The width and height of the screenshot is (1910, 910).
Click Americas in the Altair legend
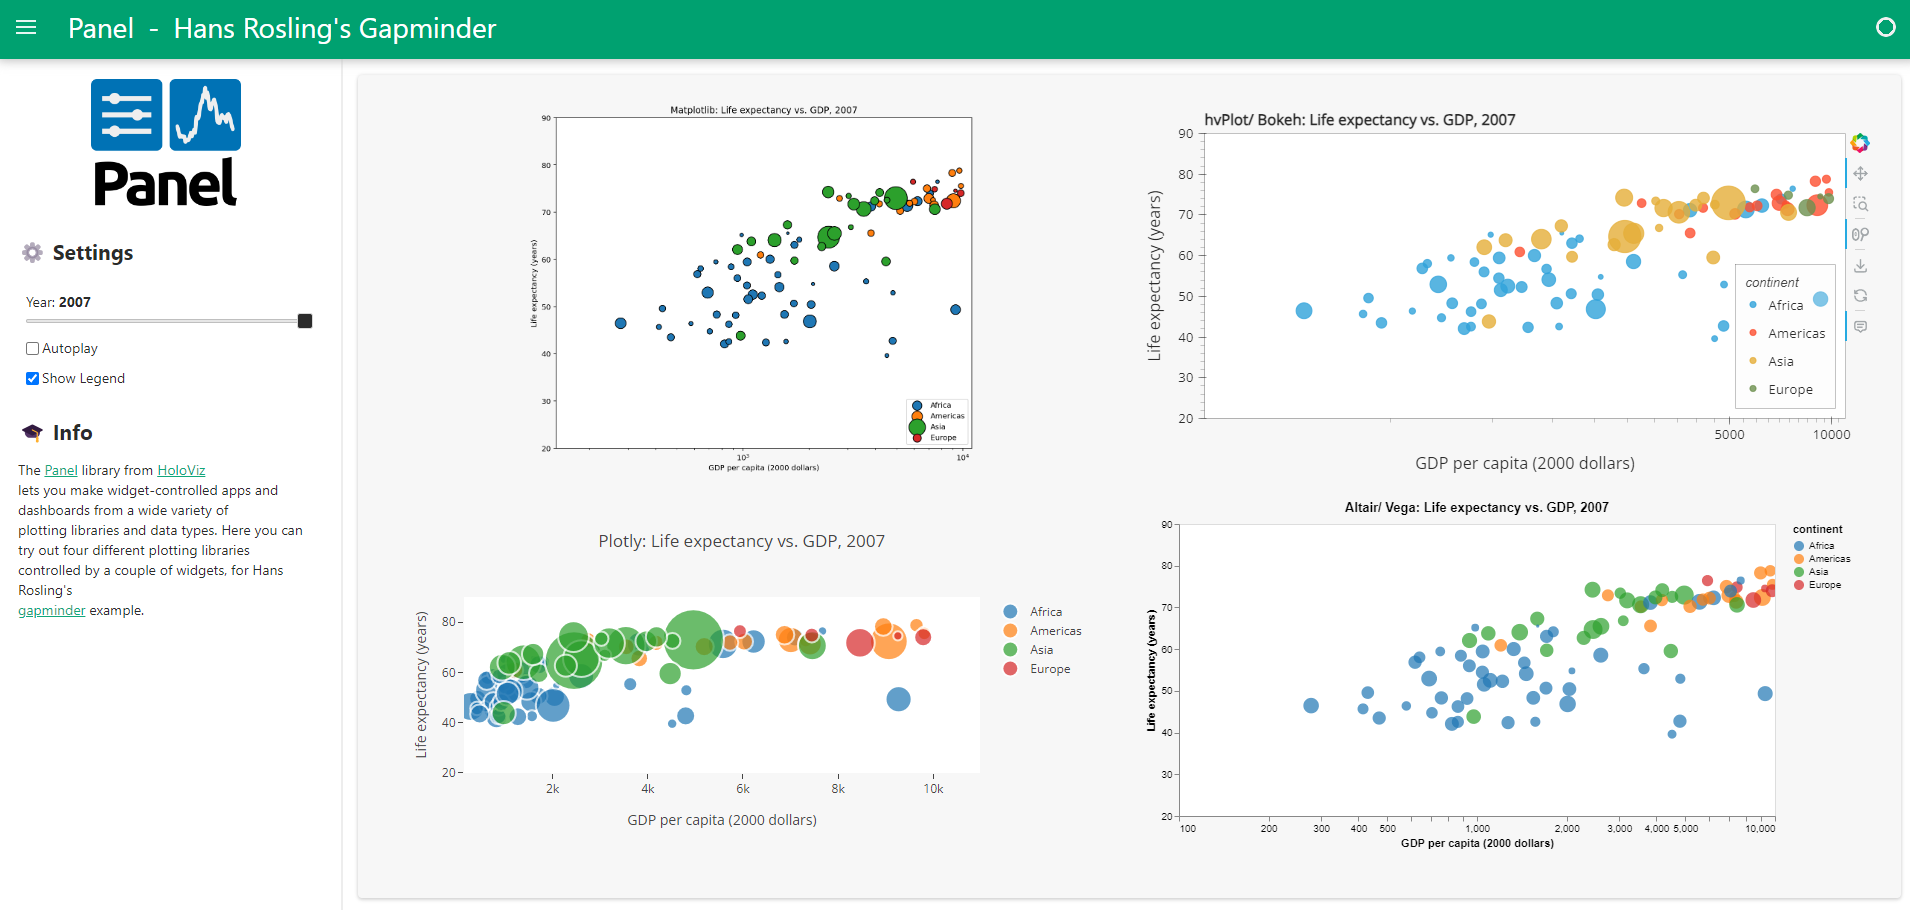(x=1822, y=559)
